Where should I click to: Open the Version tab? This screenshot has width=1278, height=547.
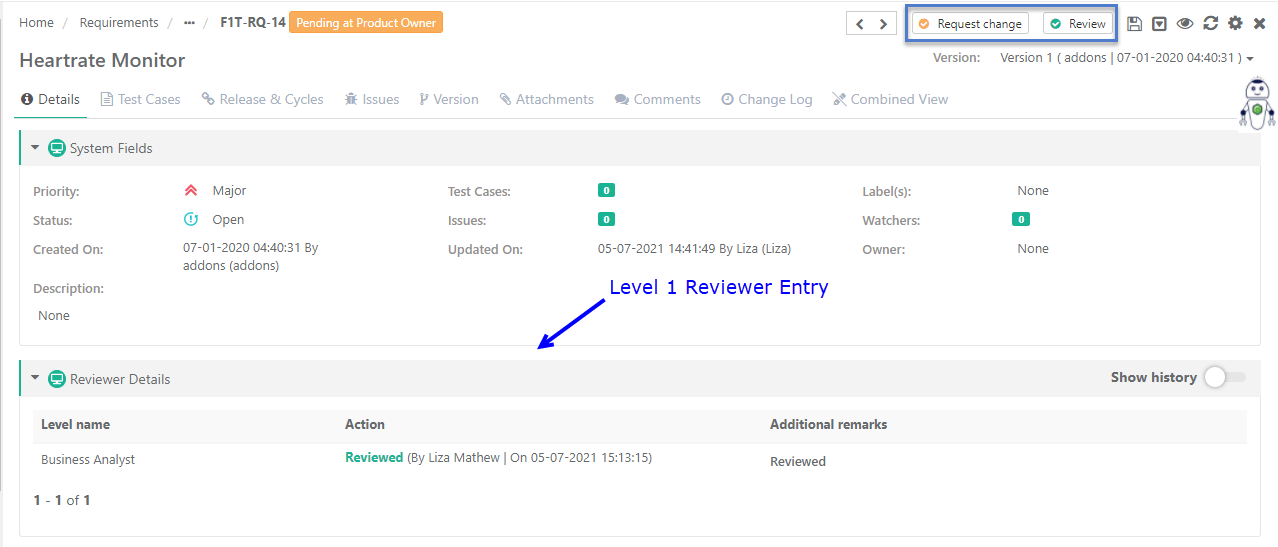[449, 99]
